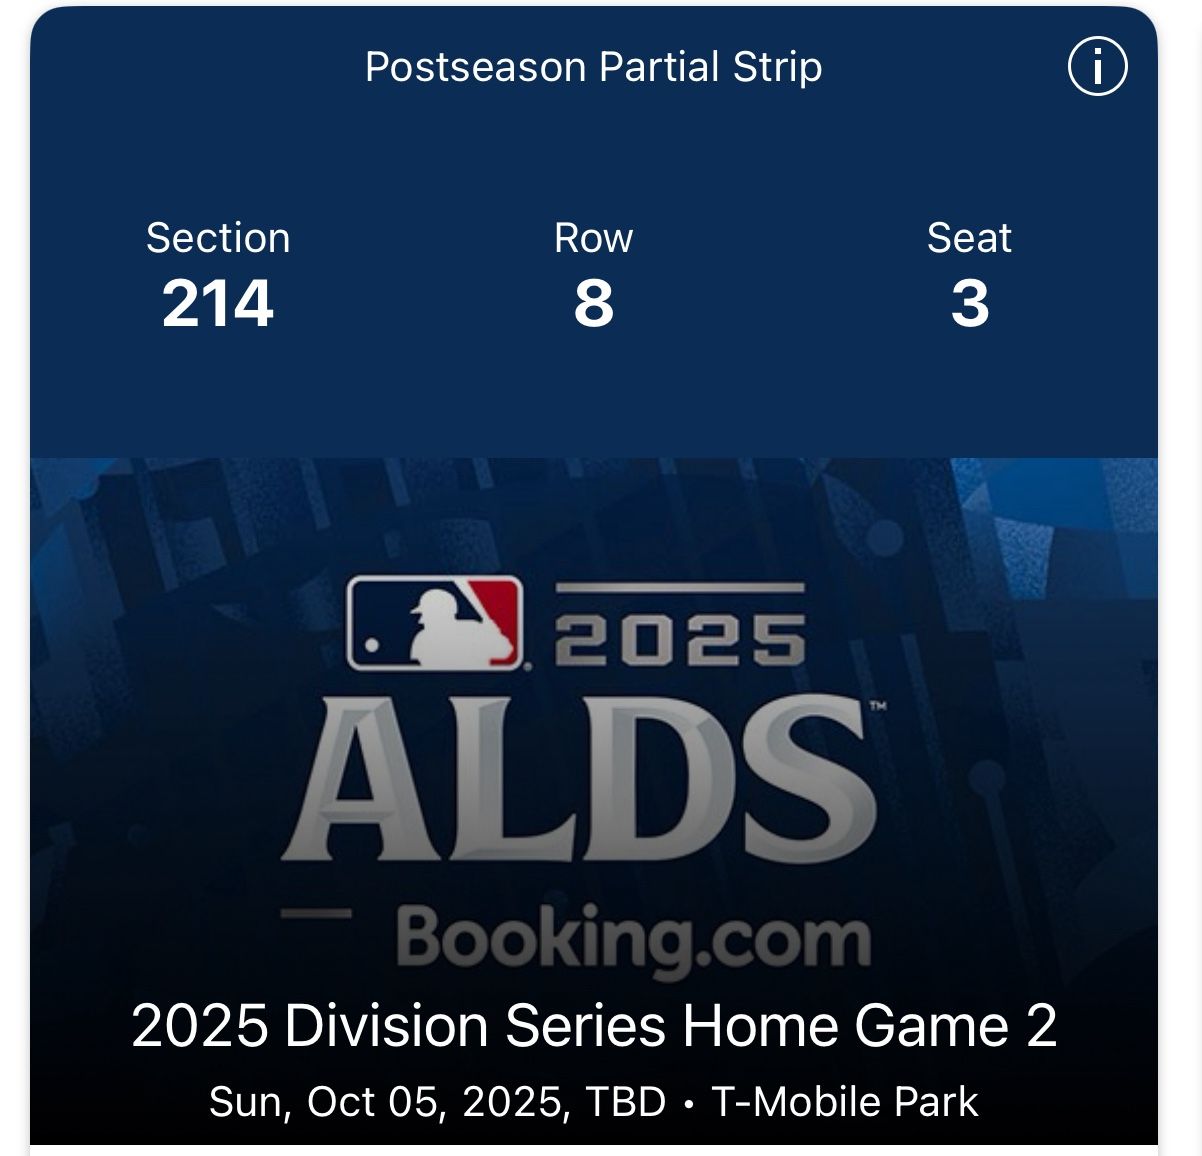Click the short dash left of Booking.com
Viewport: 1202px width, 1156px height.
pos(316,912)
